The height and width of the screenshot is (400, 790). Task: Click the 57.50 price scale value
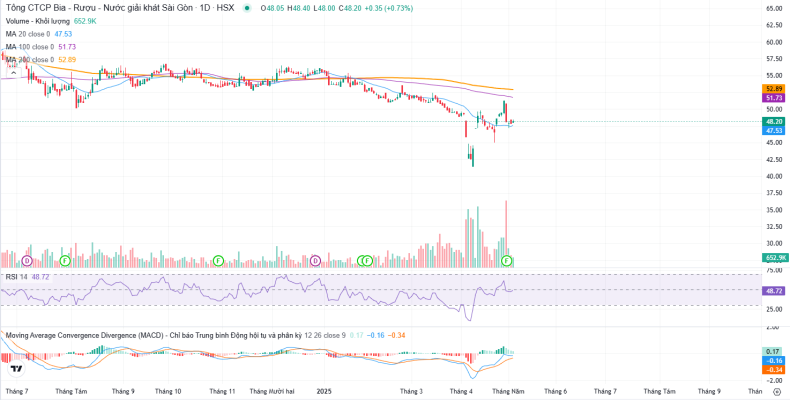pyautogui.click(x=774, y=59)
